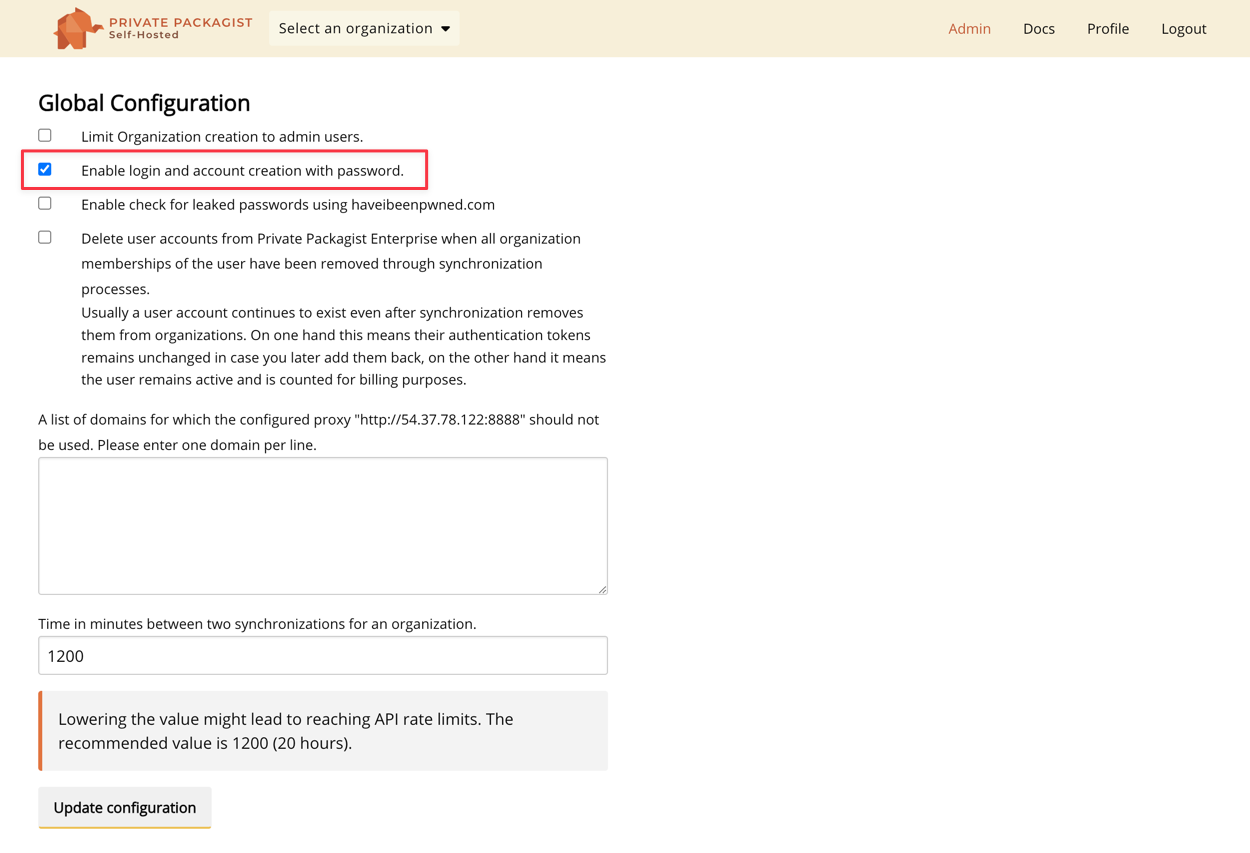Click the "Delete user accounts from Private Packagist" label text
Image resolution: width=1250 pixels, height=853 pixels.
coord(330,238)
